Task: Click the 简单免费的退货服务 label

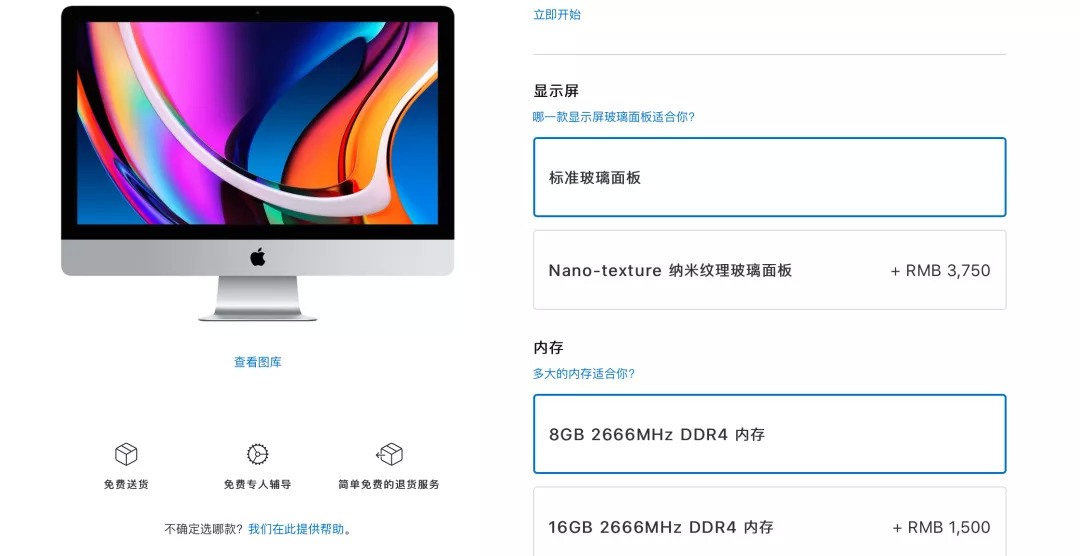Action: (x=389, y=484)
